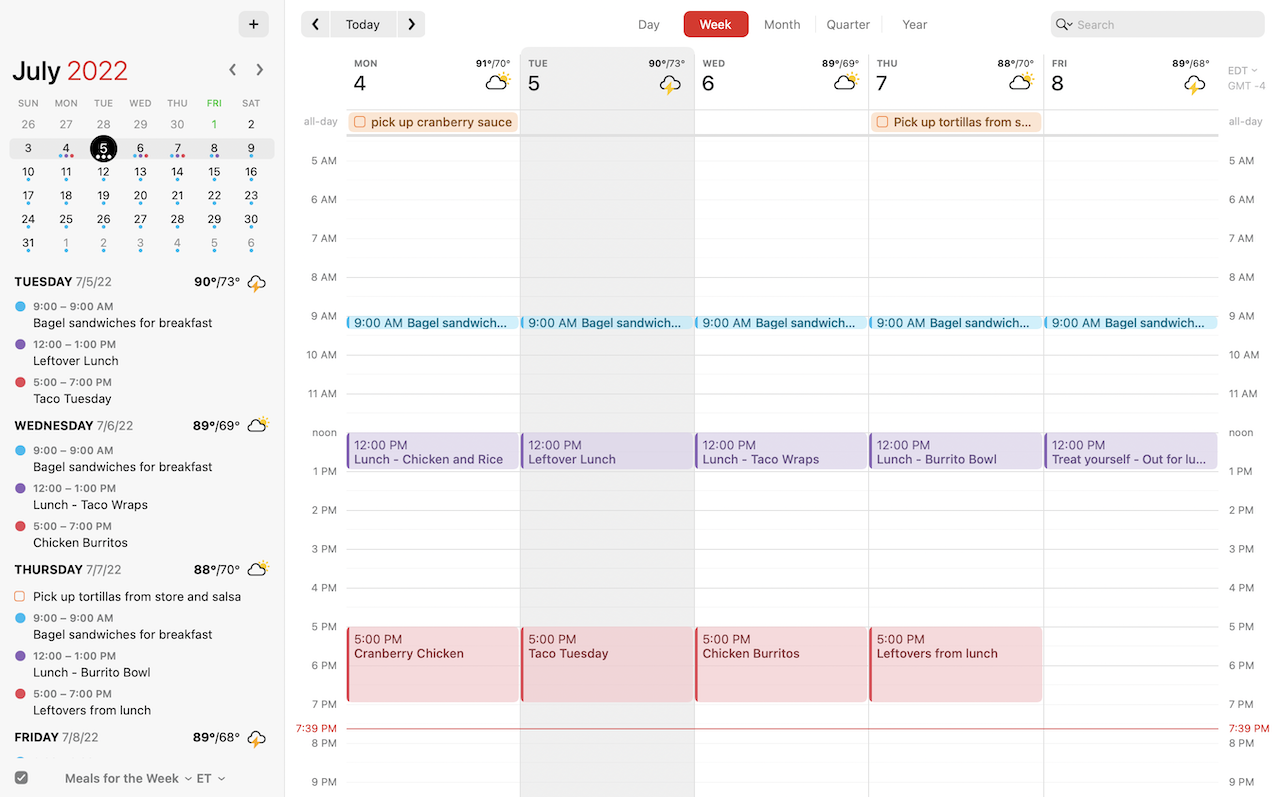This screenshot has height=797, width=1280.
Task: Go to previous week with left arrow
Action: tap(315, 24)
